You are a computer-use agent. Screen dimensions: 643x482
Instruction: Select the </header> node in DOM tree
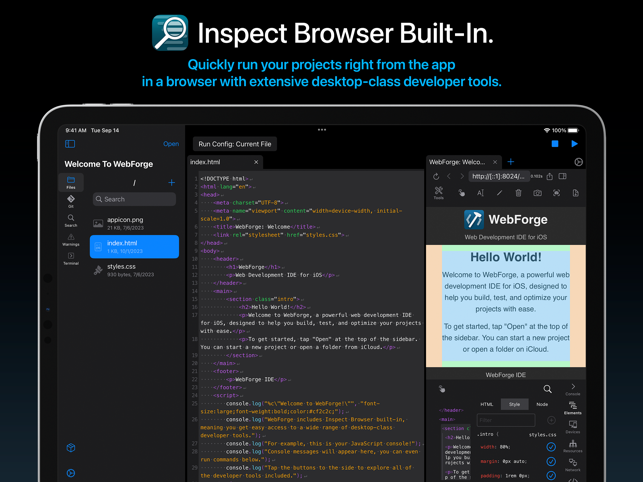[x=451, y=410]
